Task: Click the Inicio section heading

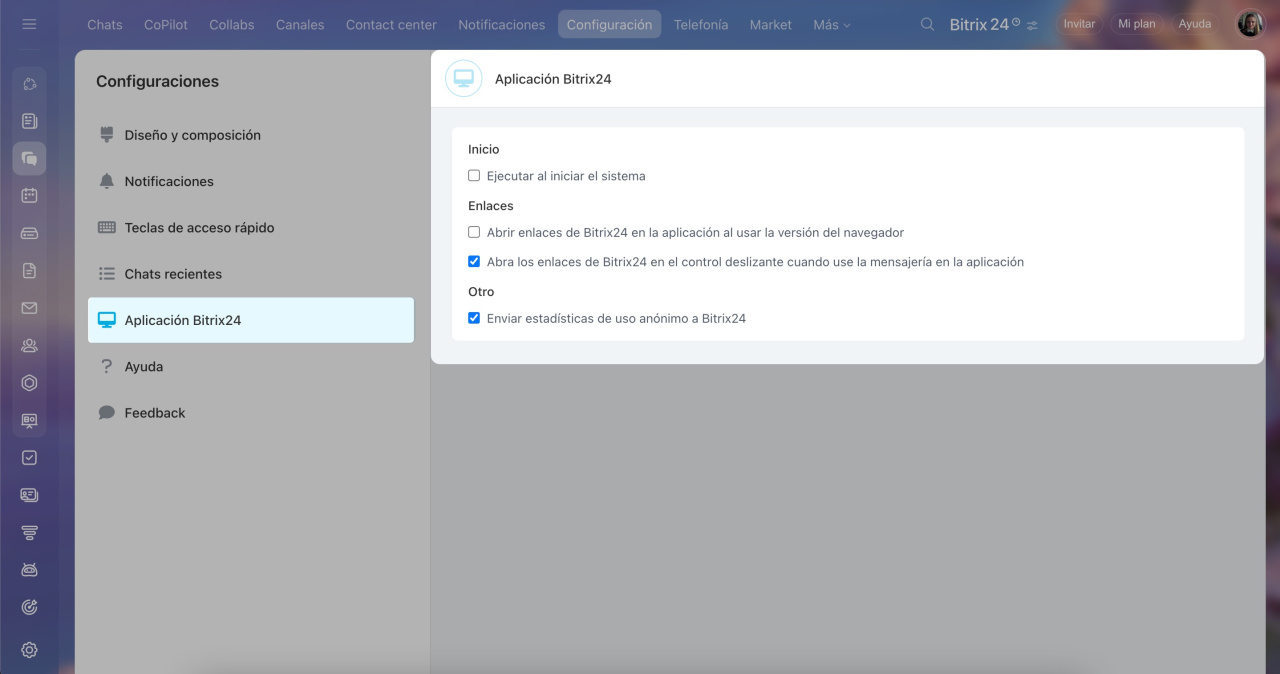Action: click(x=483, y=149)
